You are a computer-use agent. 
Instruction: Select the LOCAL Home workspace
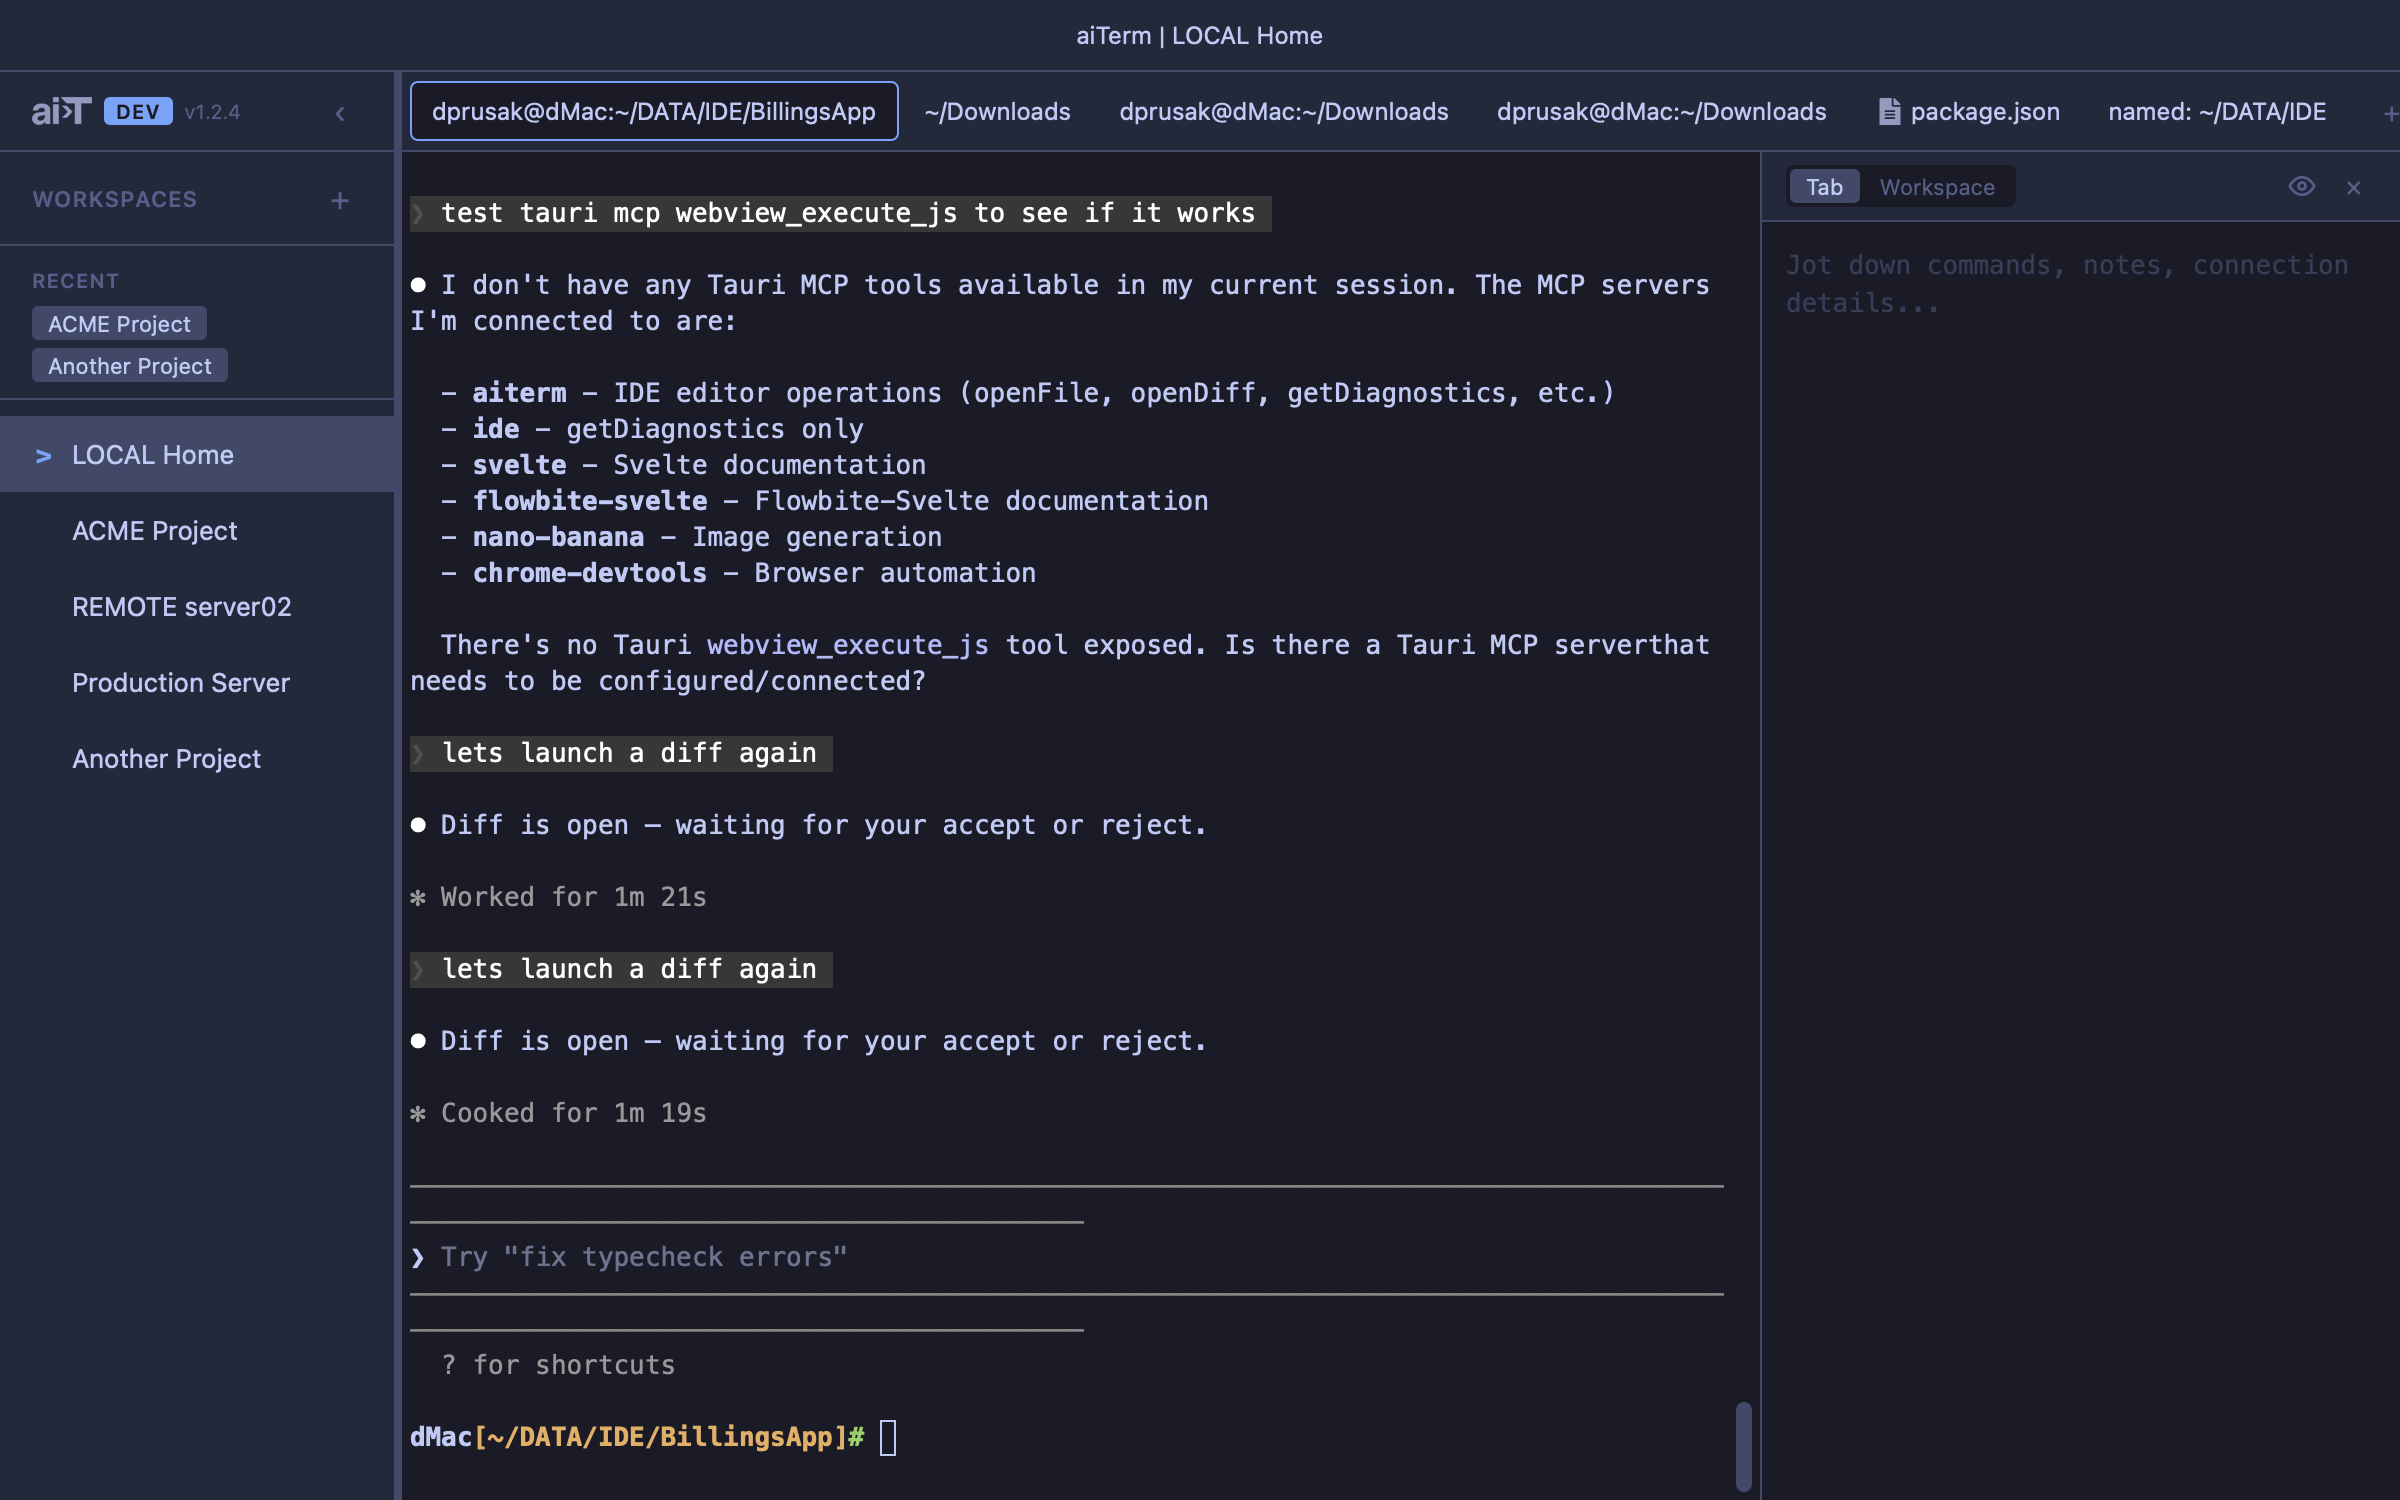coord(152,455)
